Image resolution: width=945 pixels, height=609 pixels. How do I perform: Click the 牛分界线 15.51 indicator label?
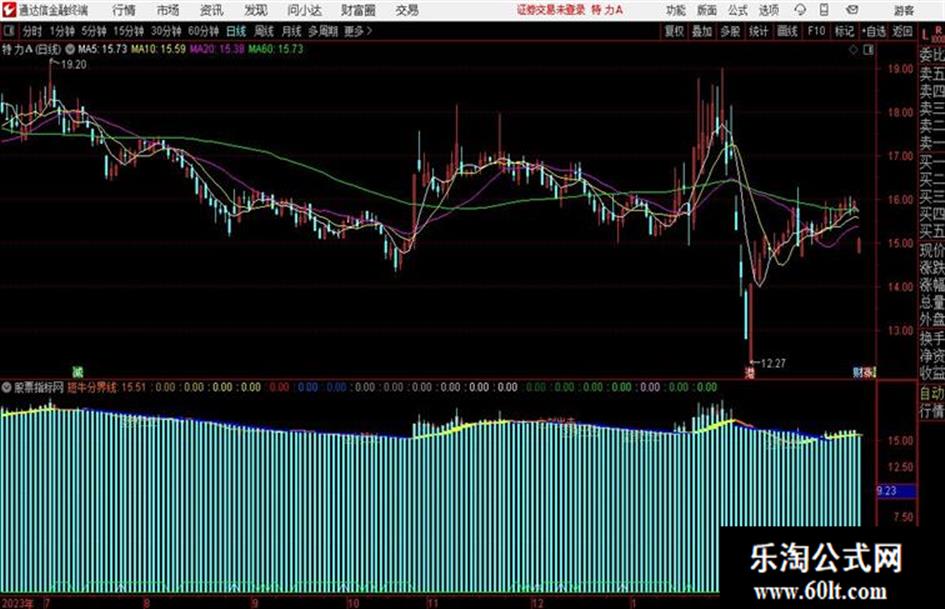pyautogui.click(x=107, y=387)
